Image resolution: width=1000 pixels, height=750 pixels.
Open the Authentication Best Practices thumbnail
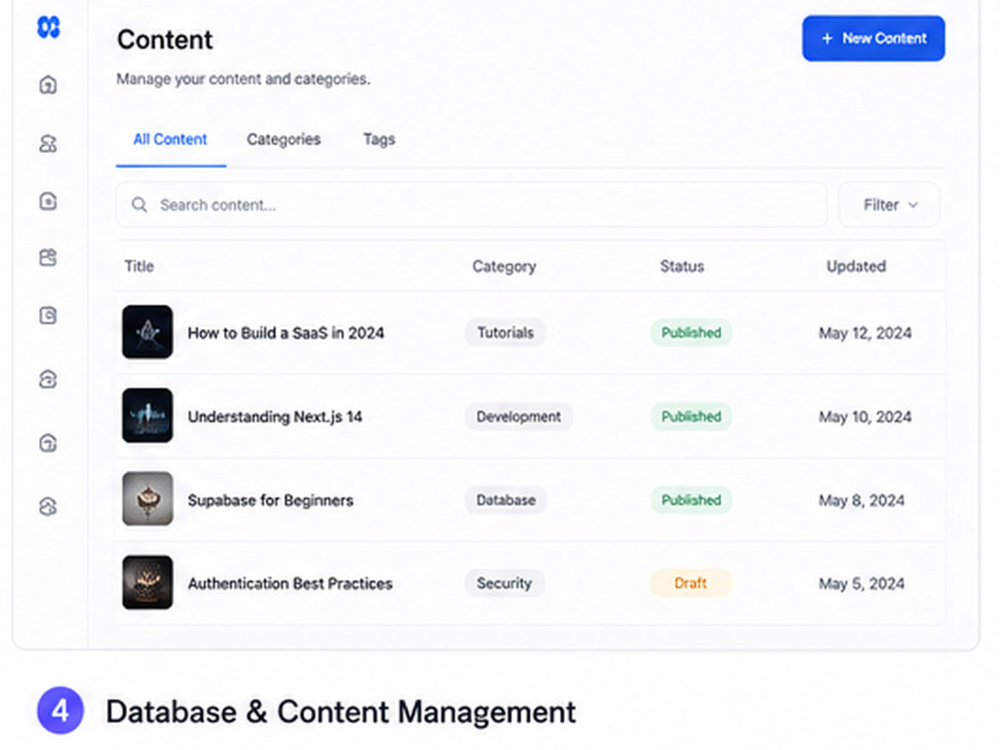147,582
